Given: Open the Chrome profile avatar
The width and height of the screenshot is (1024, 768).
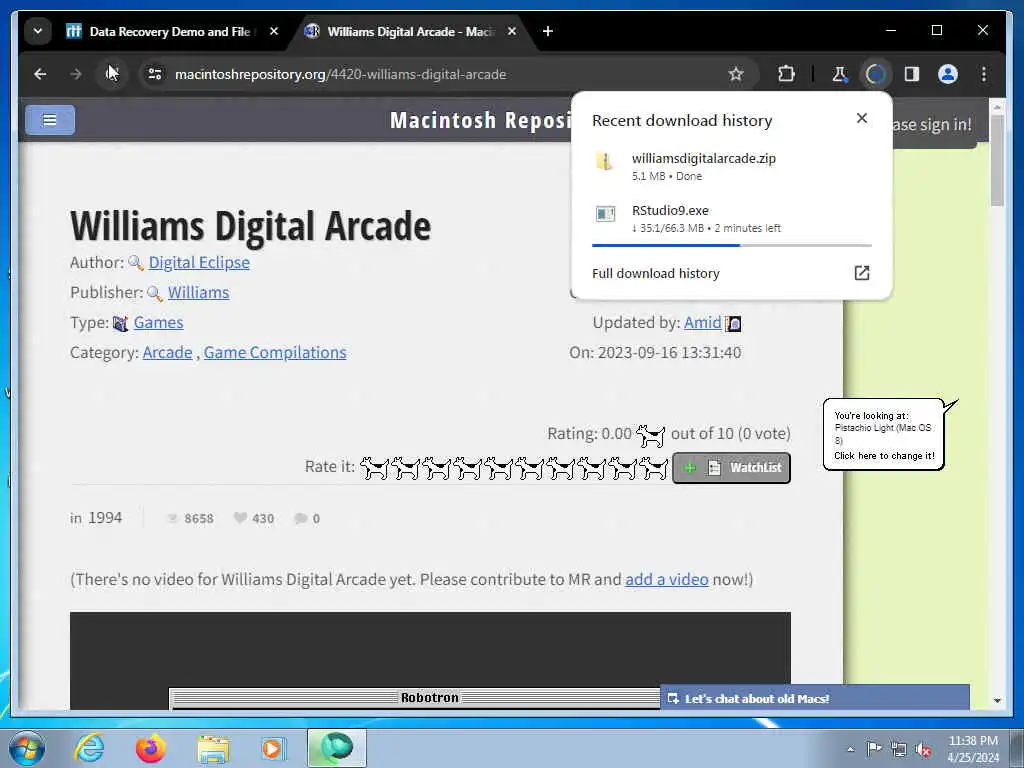Looking at the screenshot, I should [948, 74].
